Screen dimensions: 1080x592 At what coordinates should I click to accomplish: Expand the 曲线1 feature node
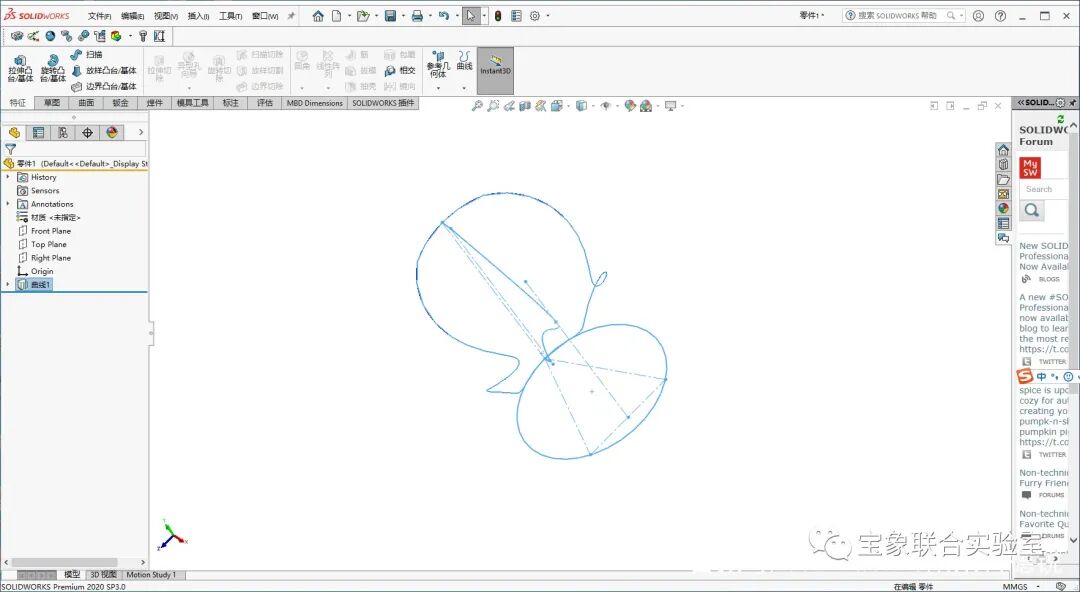coord(8,285)
